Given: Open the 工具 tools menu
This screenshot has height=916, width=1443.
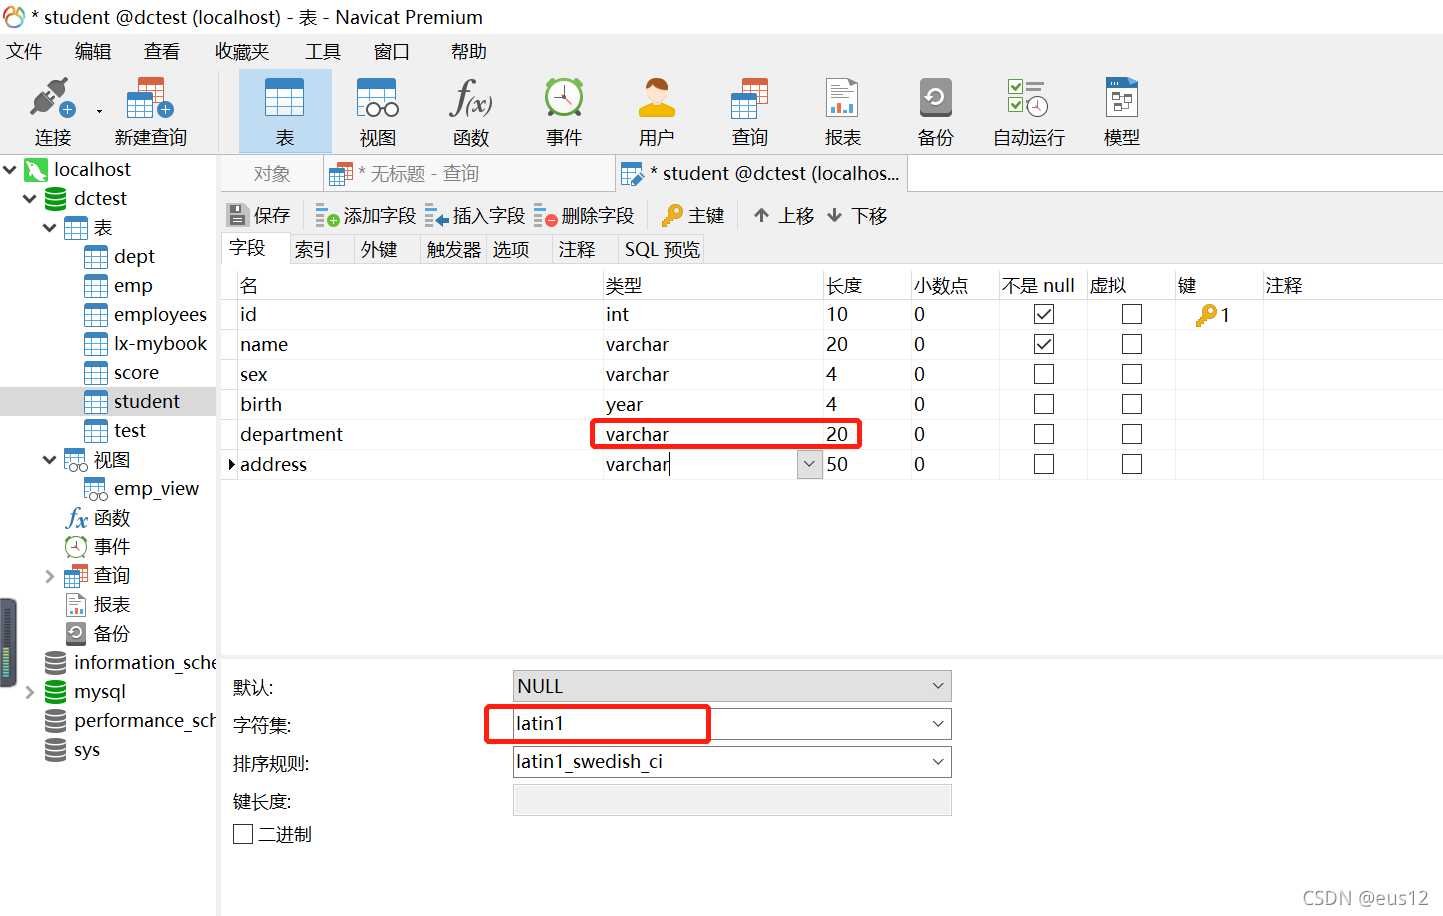Looking at the screenshot, I should pos(323,51).
